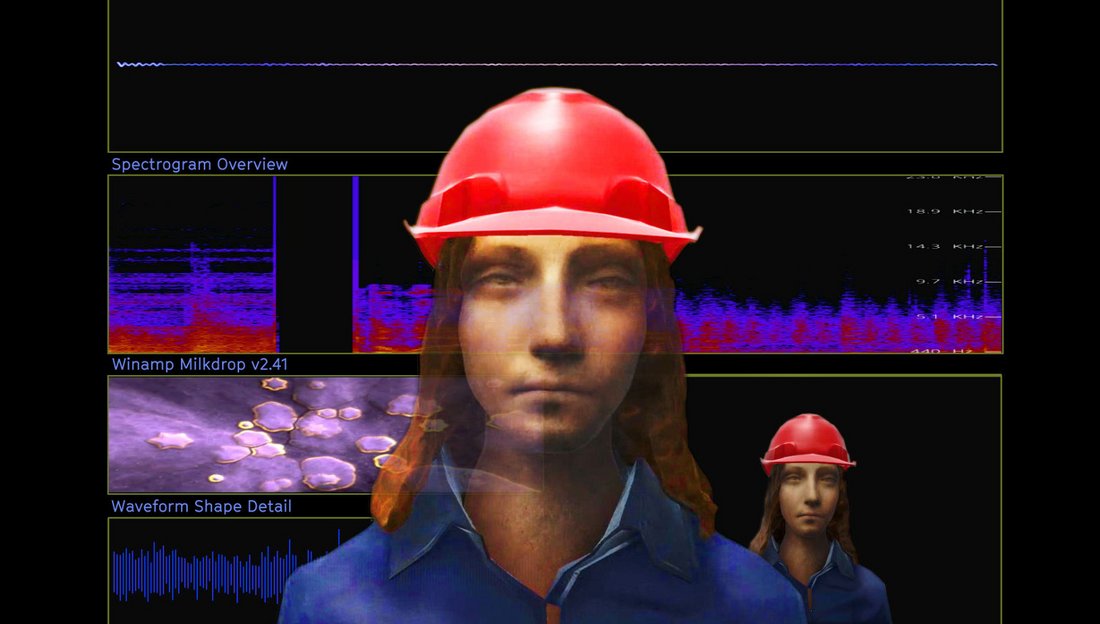The image size is (1100, 624).
Task: Click the "Winamp Milkdrop v2.41" label
Action: pos(199,364)
